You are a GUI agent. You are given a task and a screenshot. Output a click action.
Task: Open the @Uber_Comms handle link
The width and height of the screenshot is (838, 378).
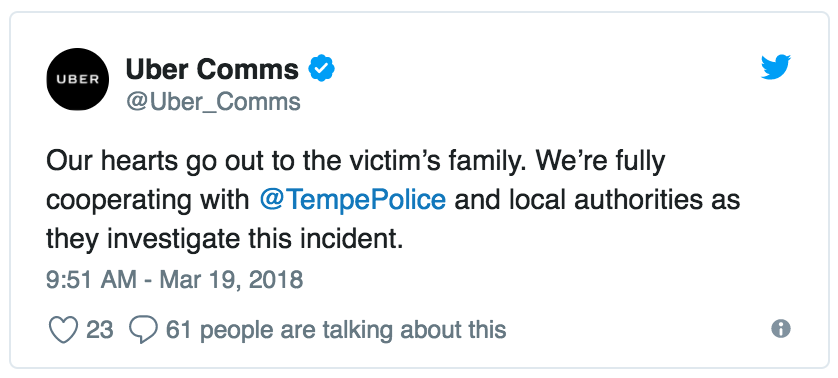pos(213,101)
